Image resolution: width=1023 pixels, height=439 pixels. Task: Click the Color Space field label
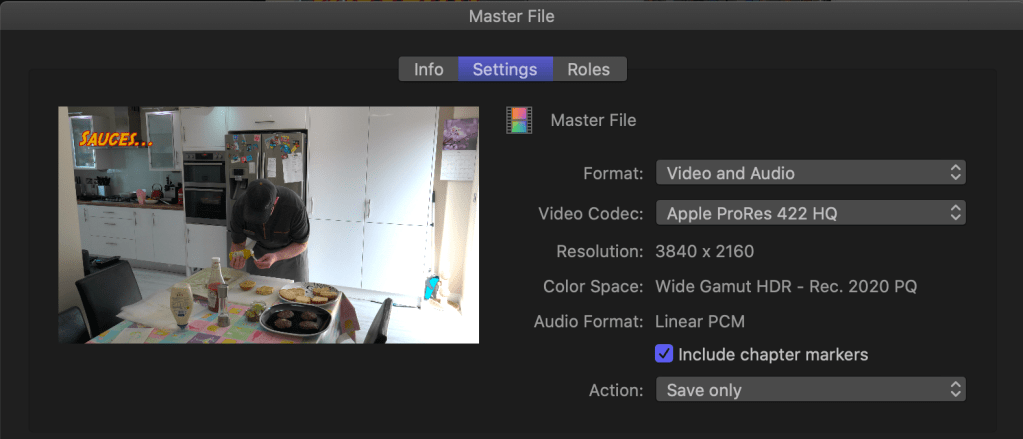(x=592, y=287)
